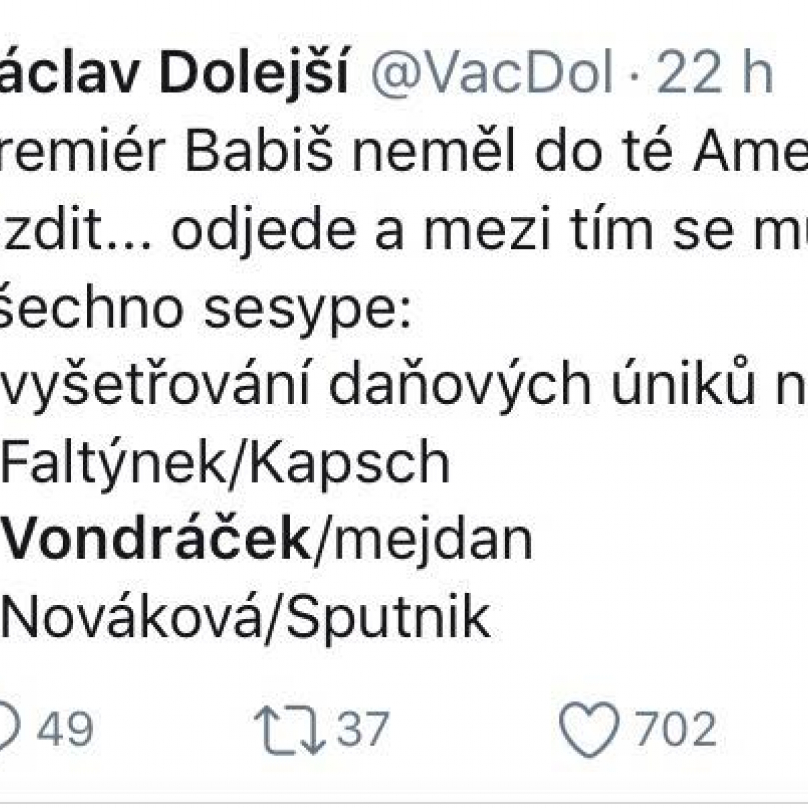
Task: Click the Faltýnek/Kapsch line of the tweet
Action: (x=226, y=462)
